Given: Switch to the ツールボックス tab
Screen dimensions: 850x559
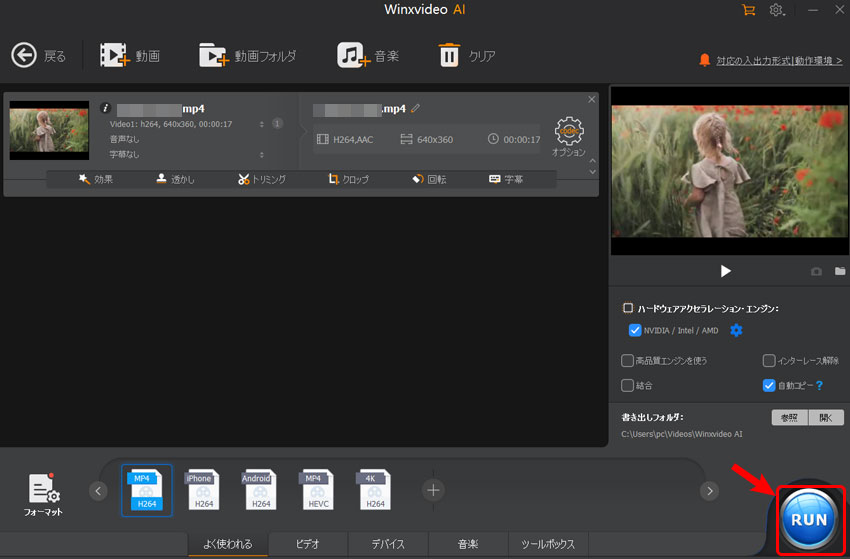Looking at the screenshot, I should point(547,544).
